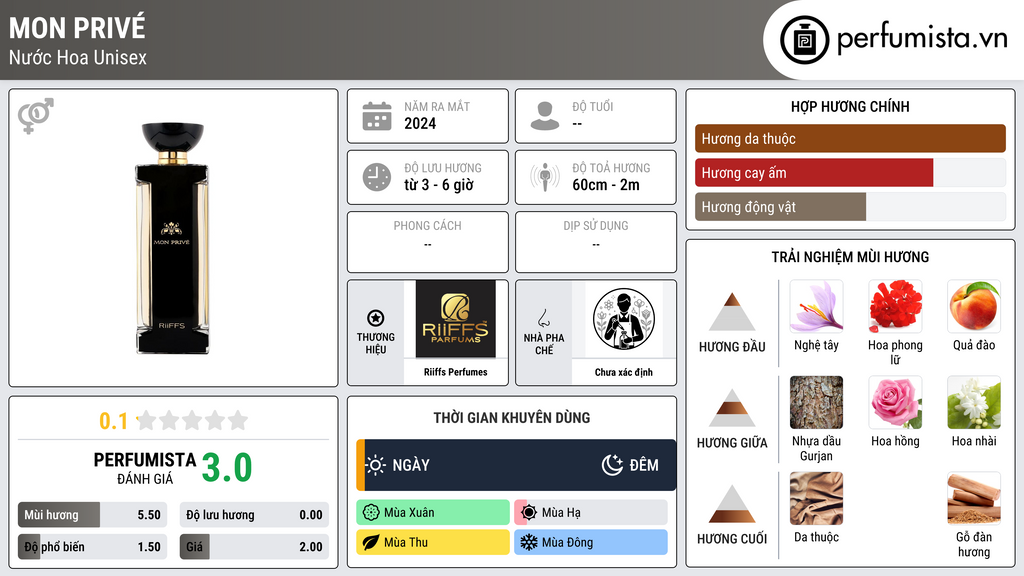Click the moon icon next to Đêm
Screen dimensions: 1024x576
point(612,465)
